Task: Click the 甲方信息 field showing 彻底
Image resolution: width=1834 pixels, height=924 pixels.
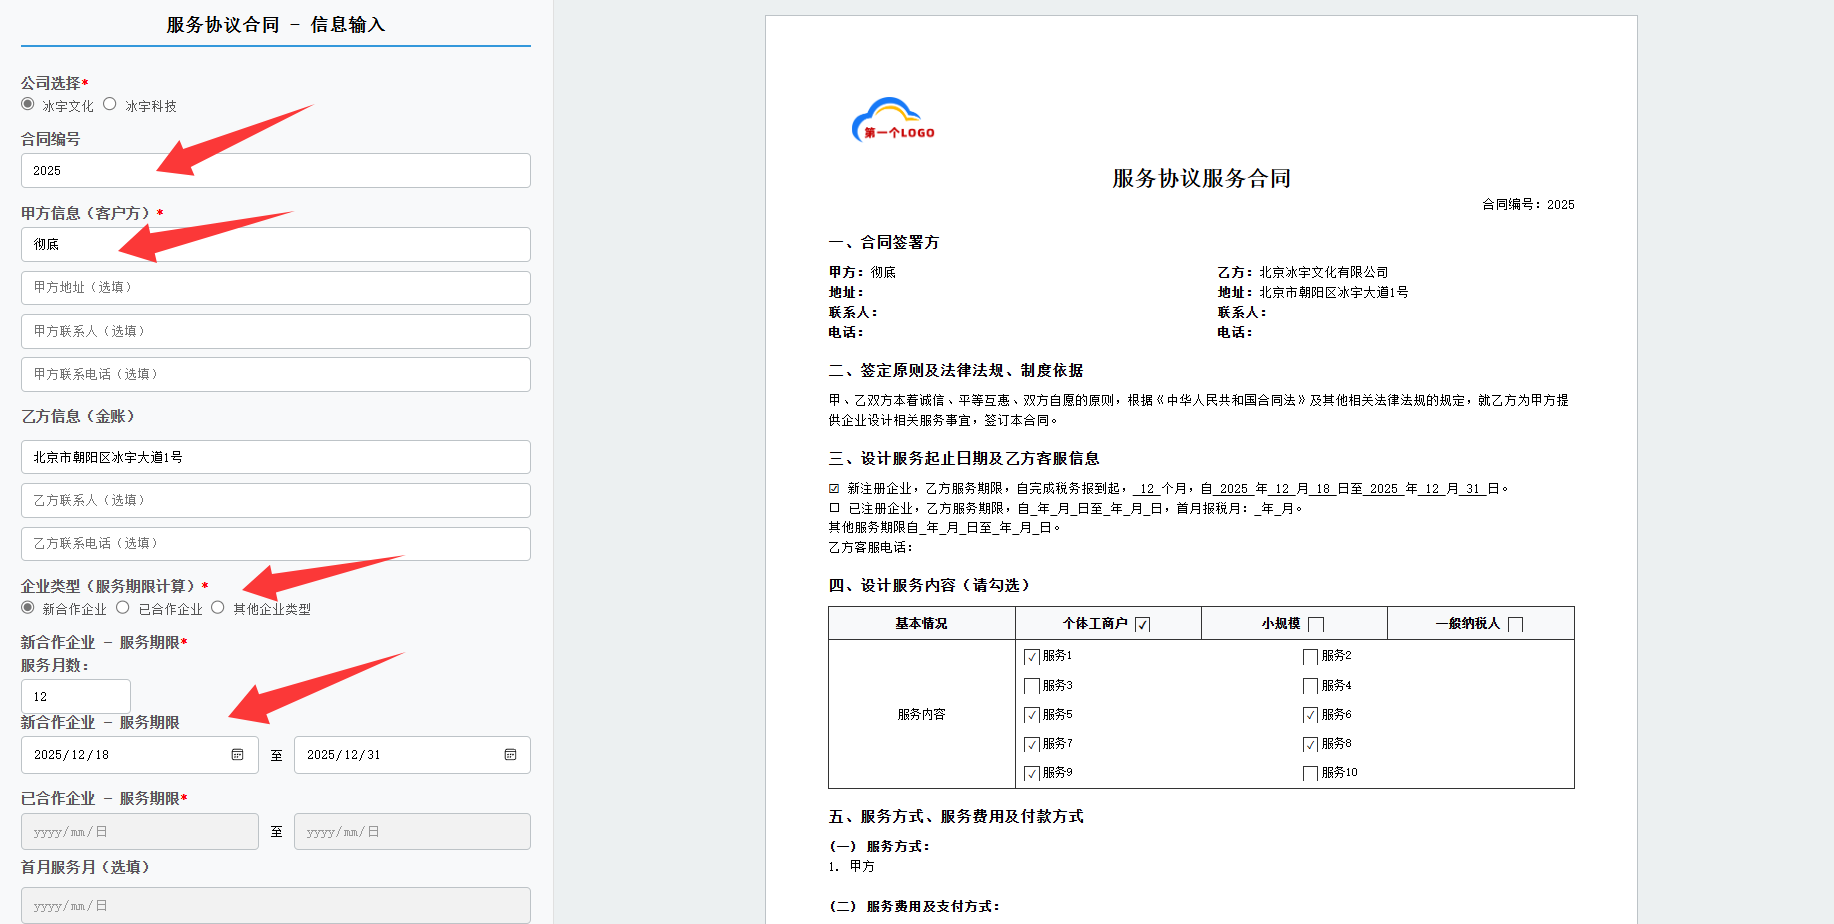Action: [x=276, y=244]
